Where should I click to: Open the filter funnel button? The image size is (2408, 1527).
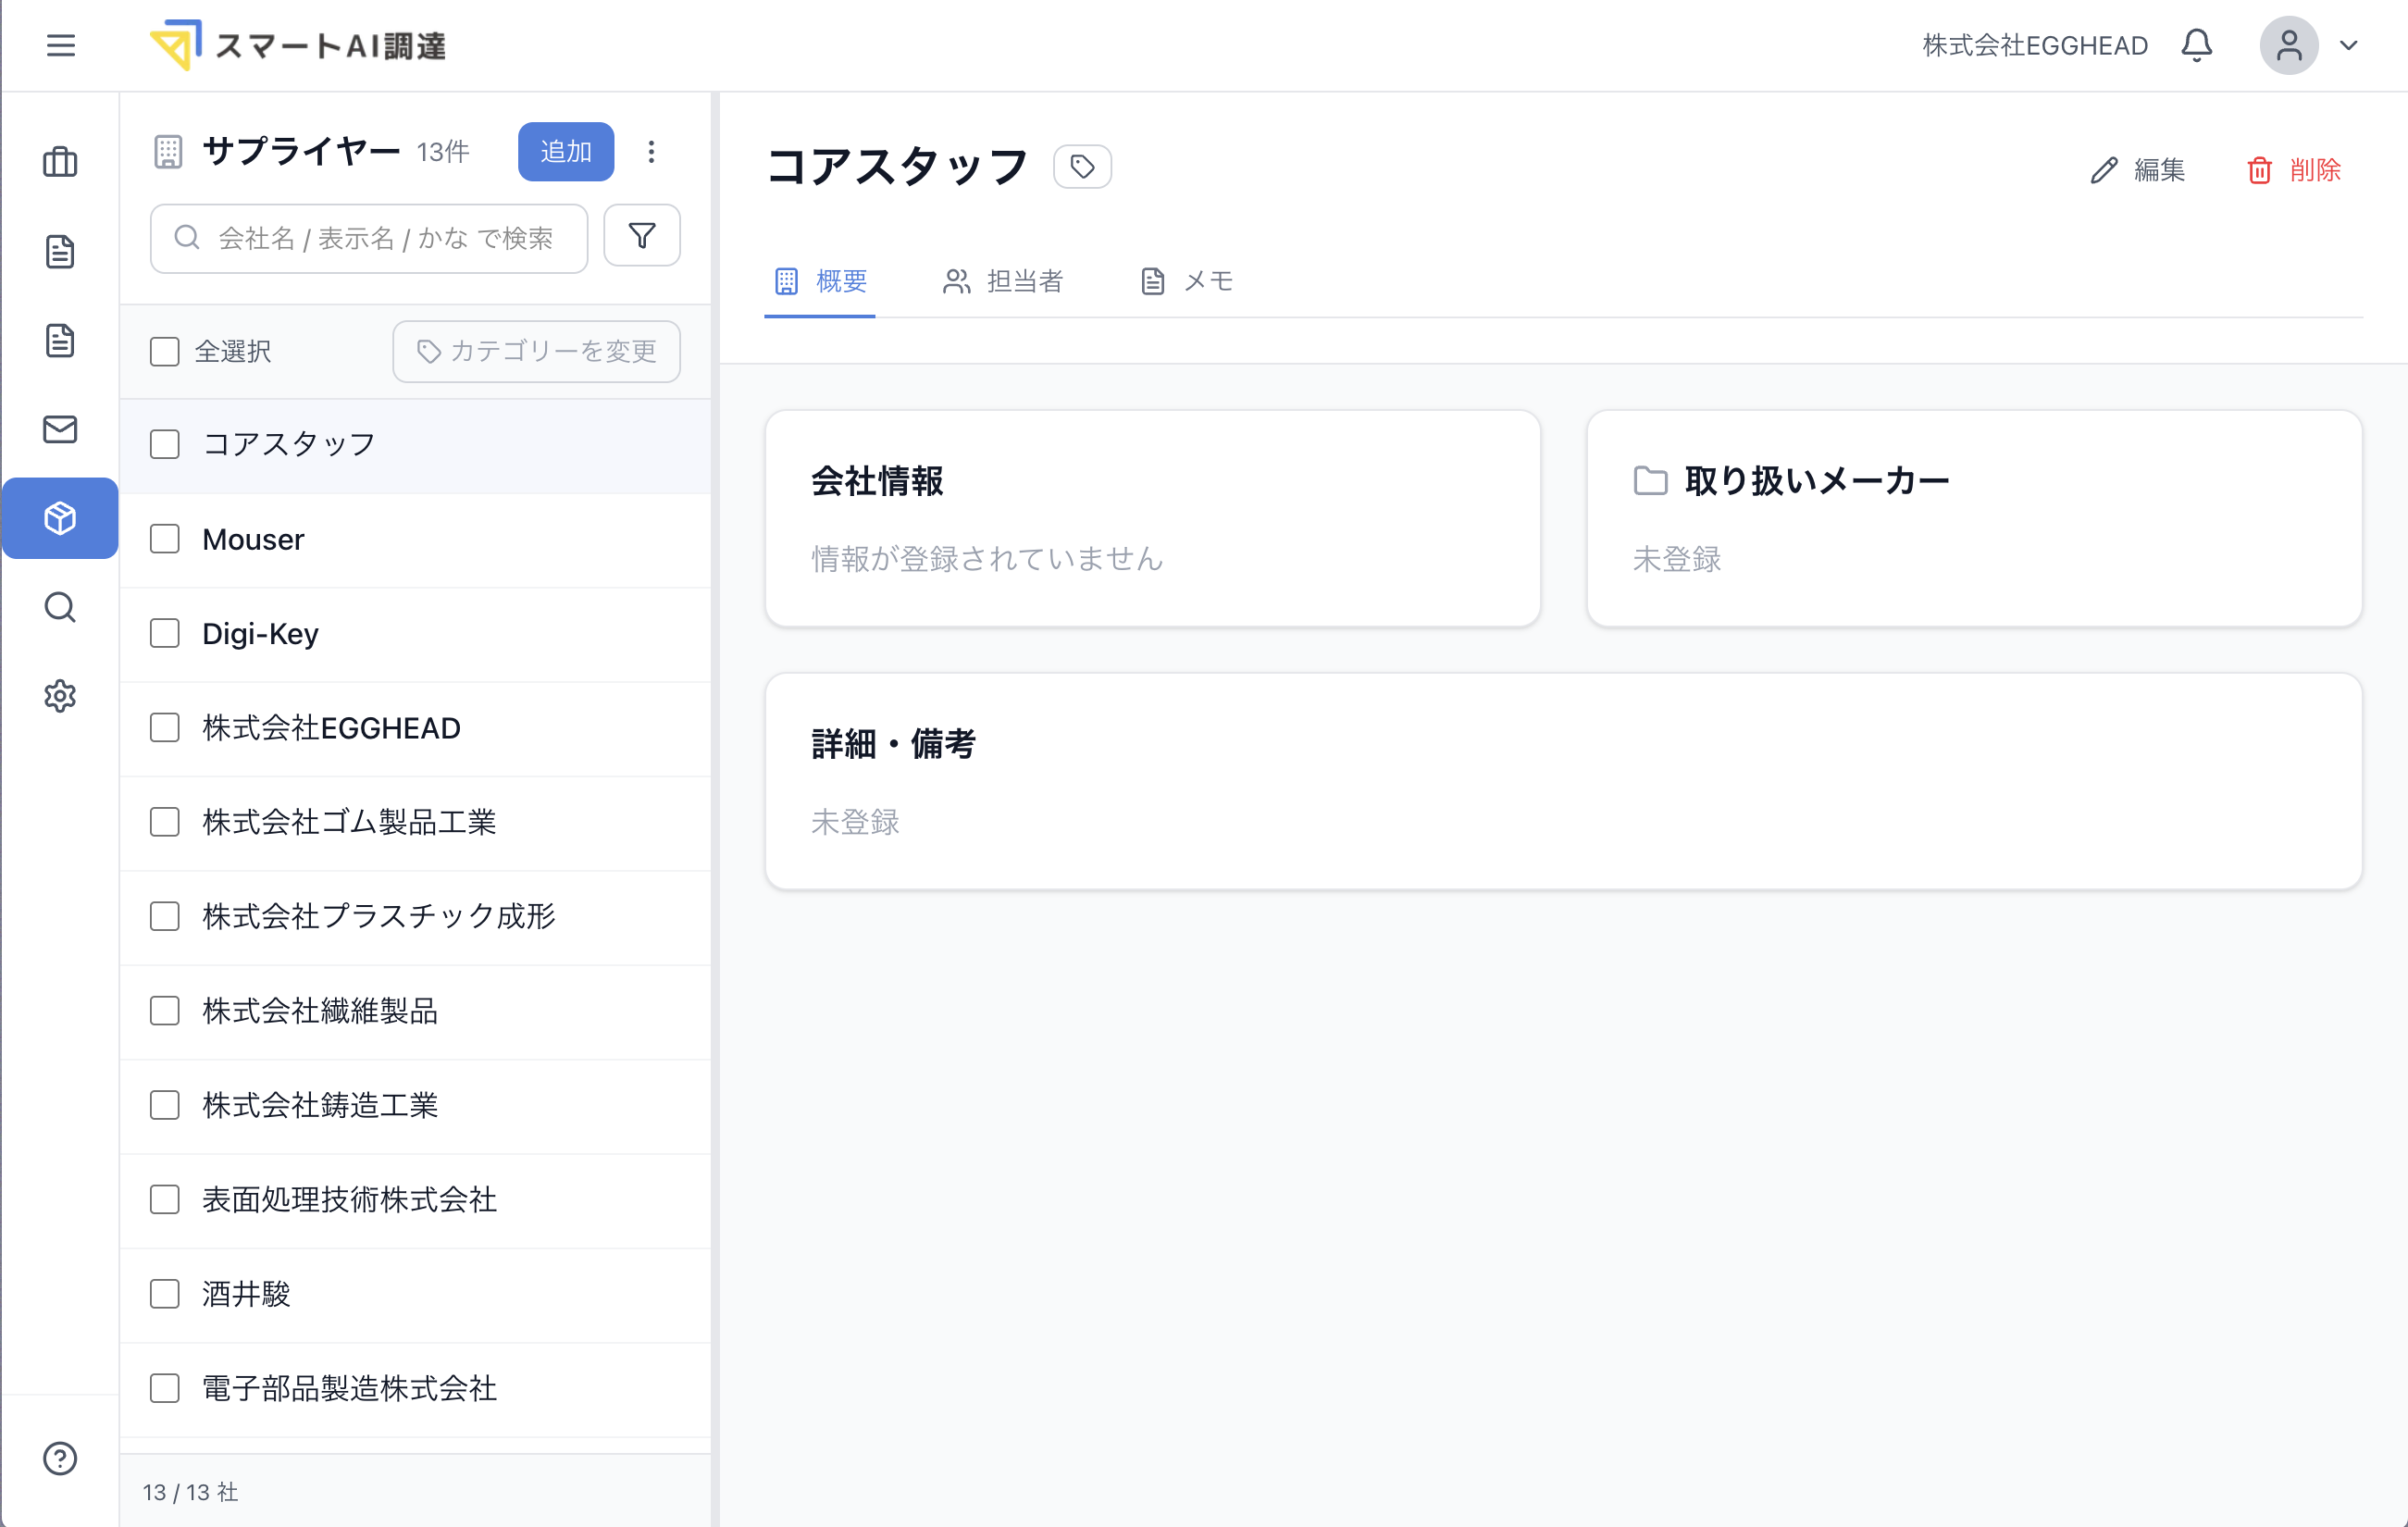coord(642,236)
